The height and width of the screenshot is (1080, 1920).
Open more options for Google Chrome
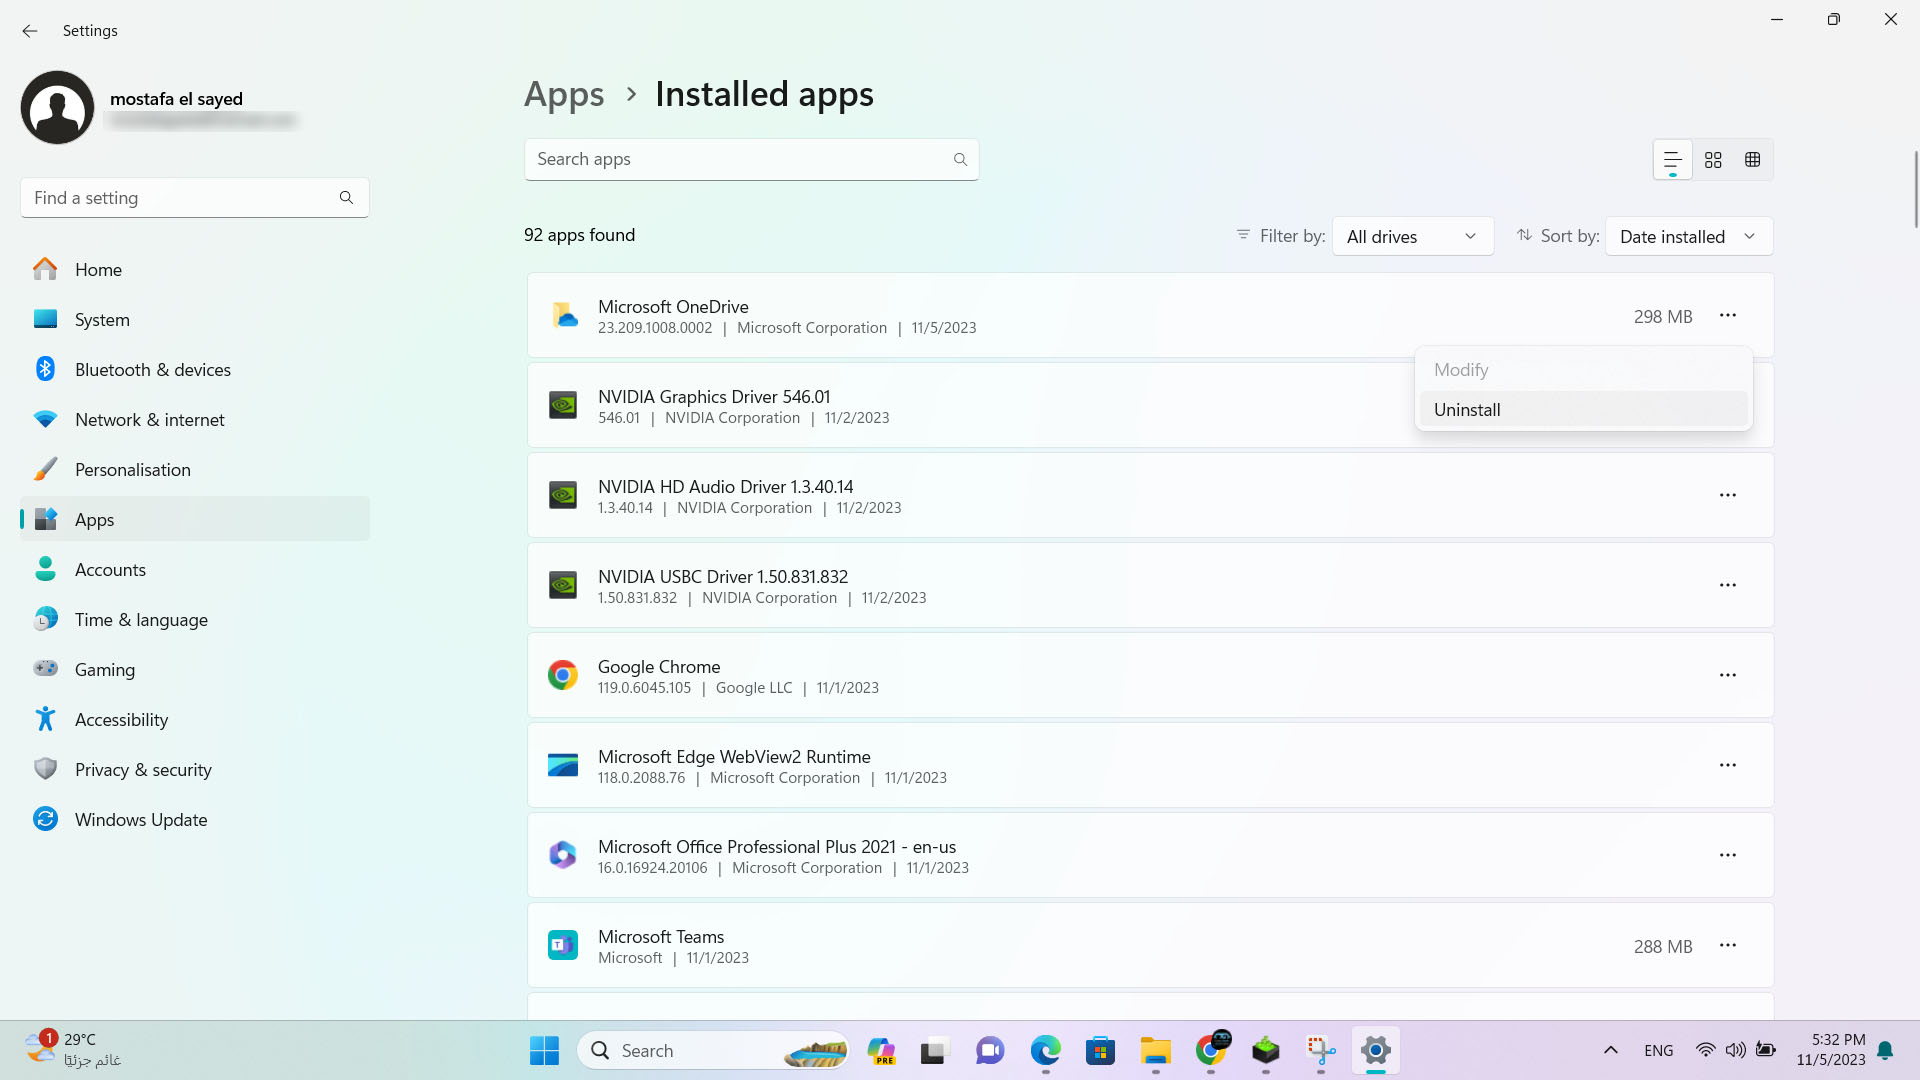point(1727,675)
